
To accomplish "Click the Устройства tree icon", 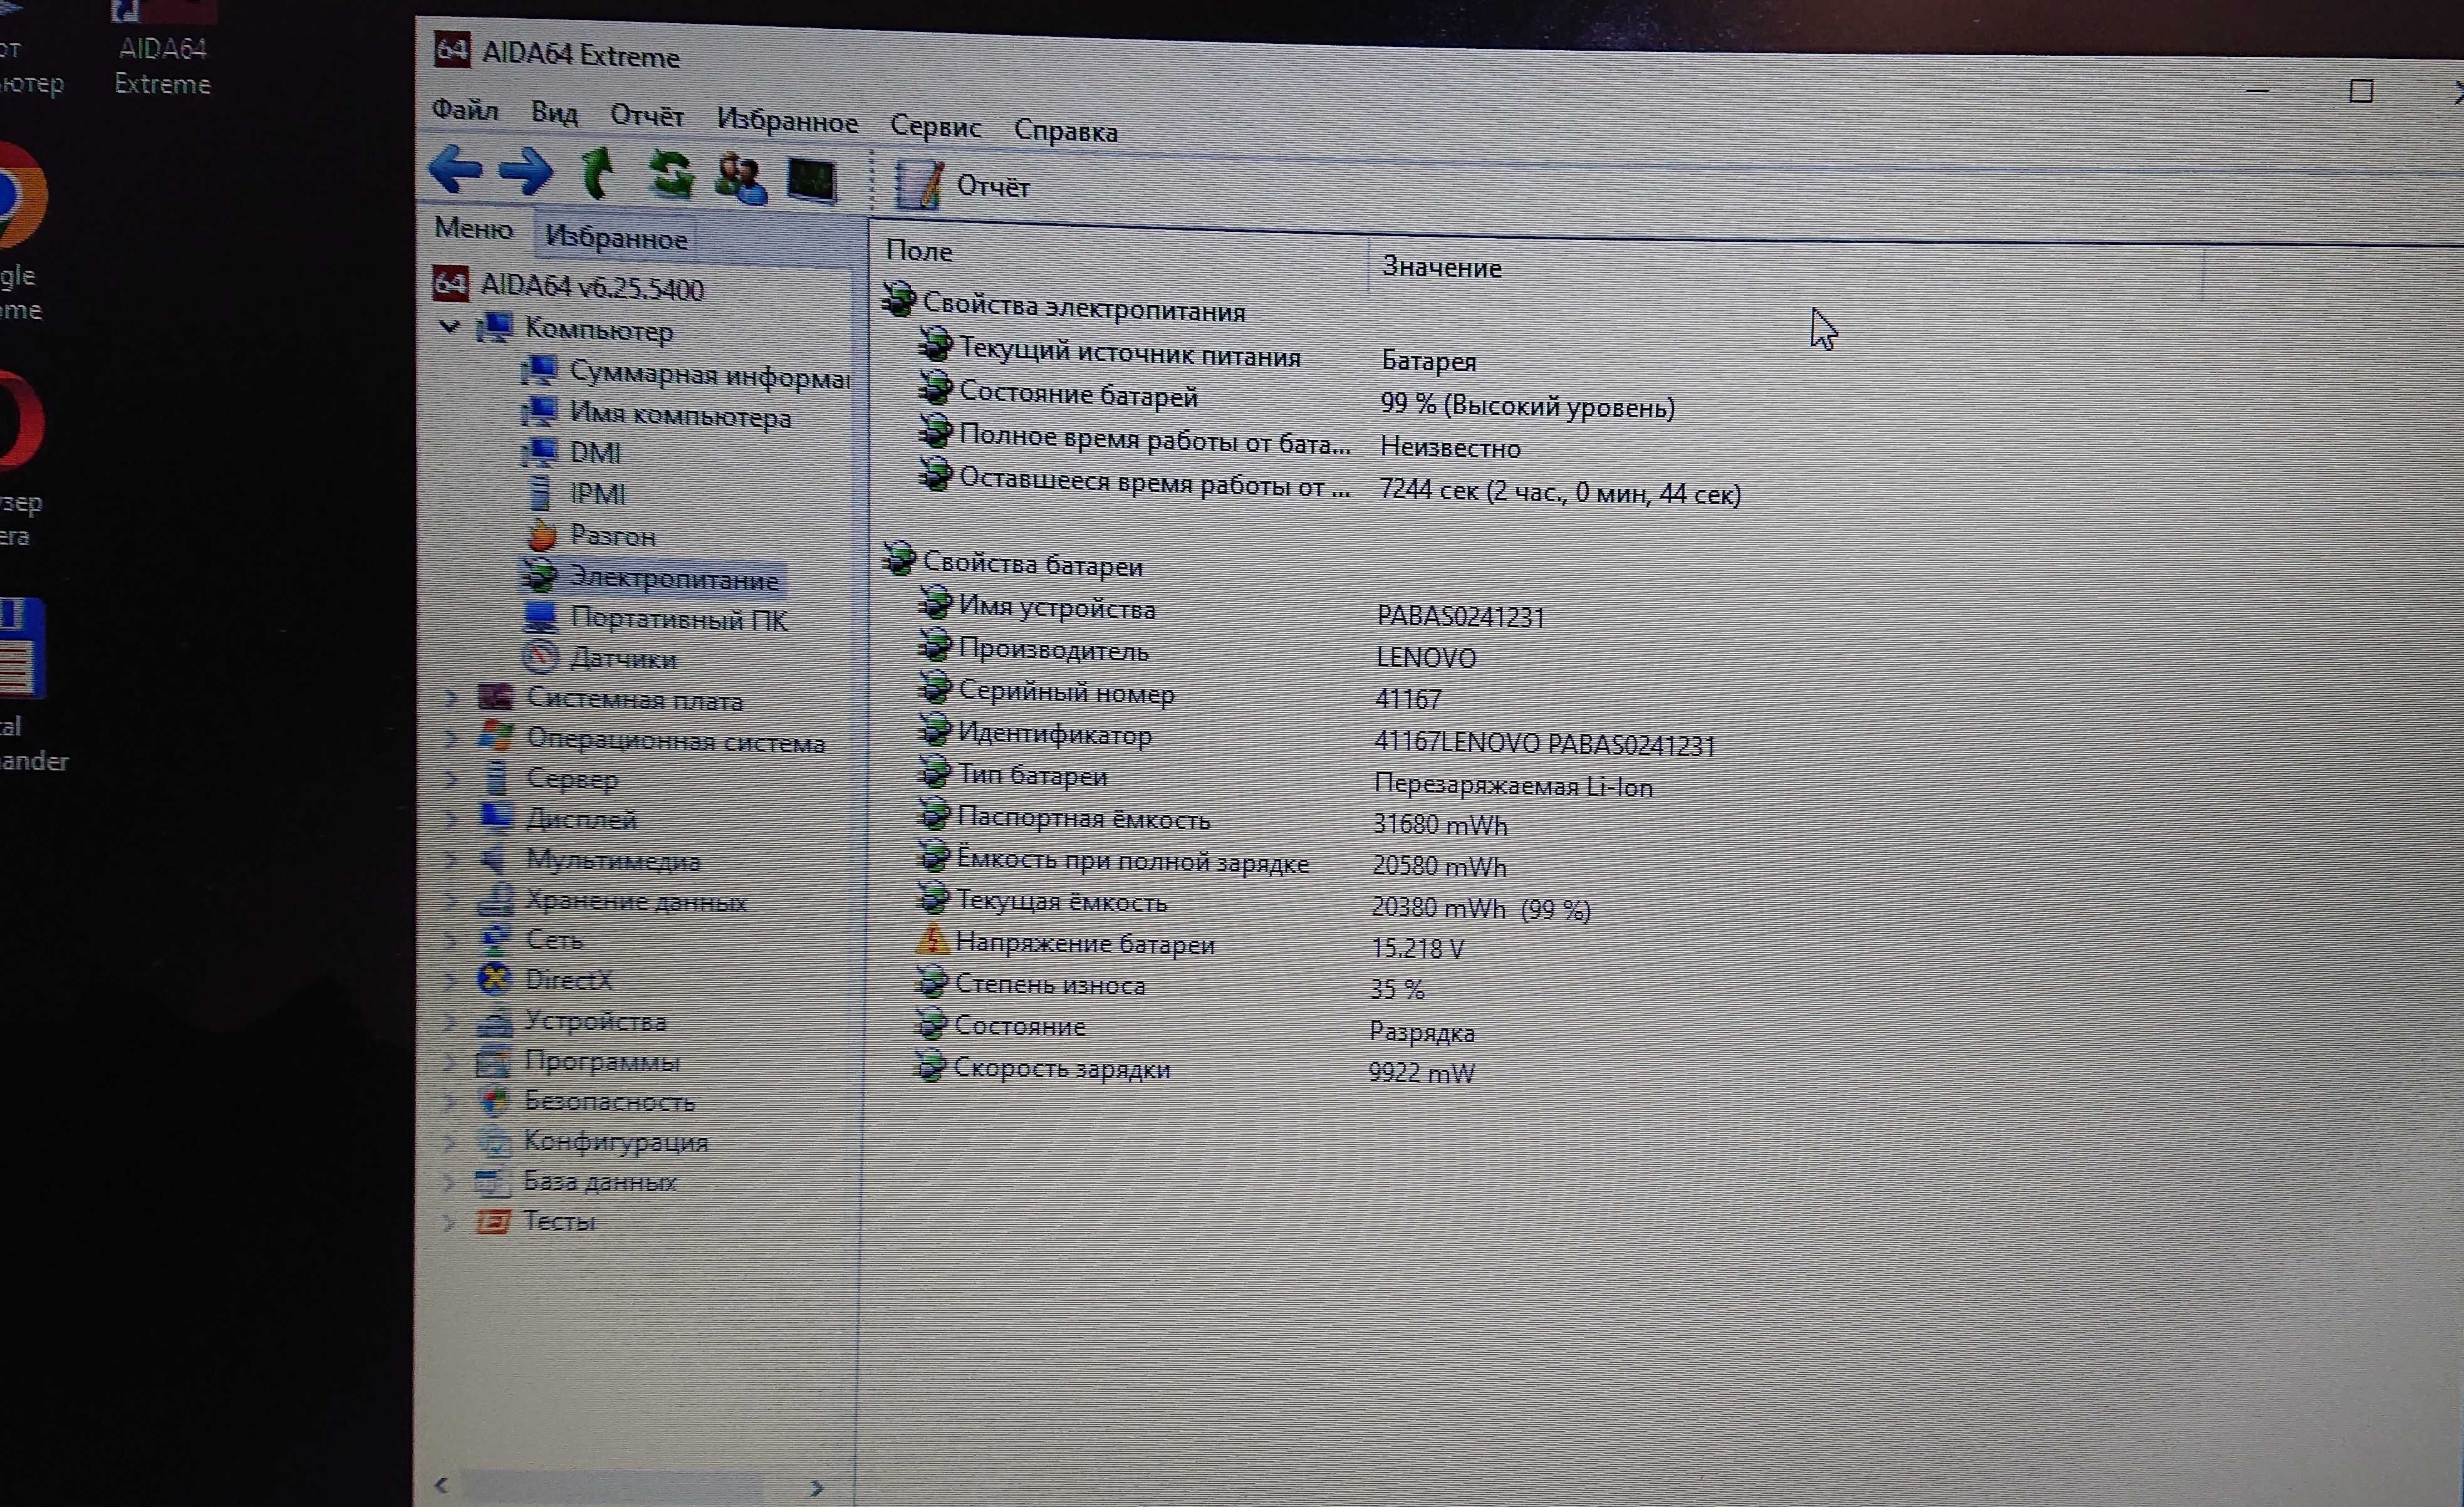I will click(x=494, y=1021).
